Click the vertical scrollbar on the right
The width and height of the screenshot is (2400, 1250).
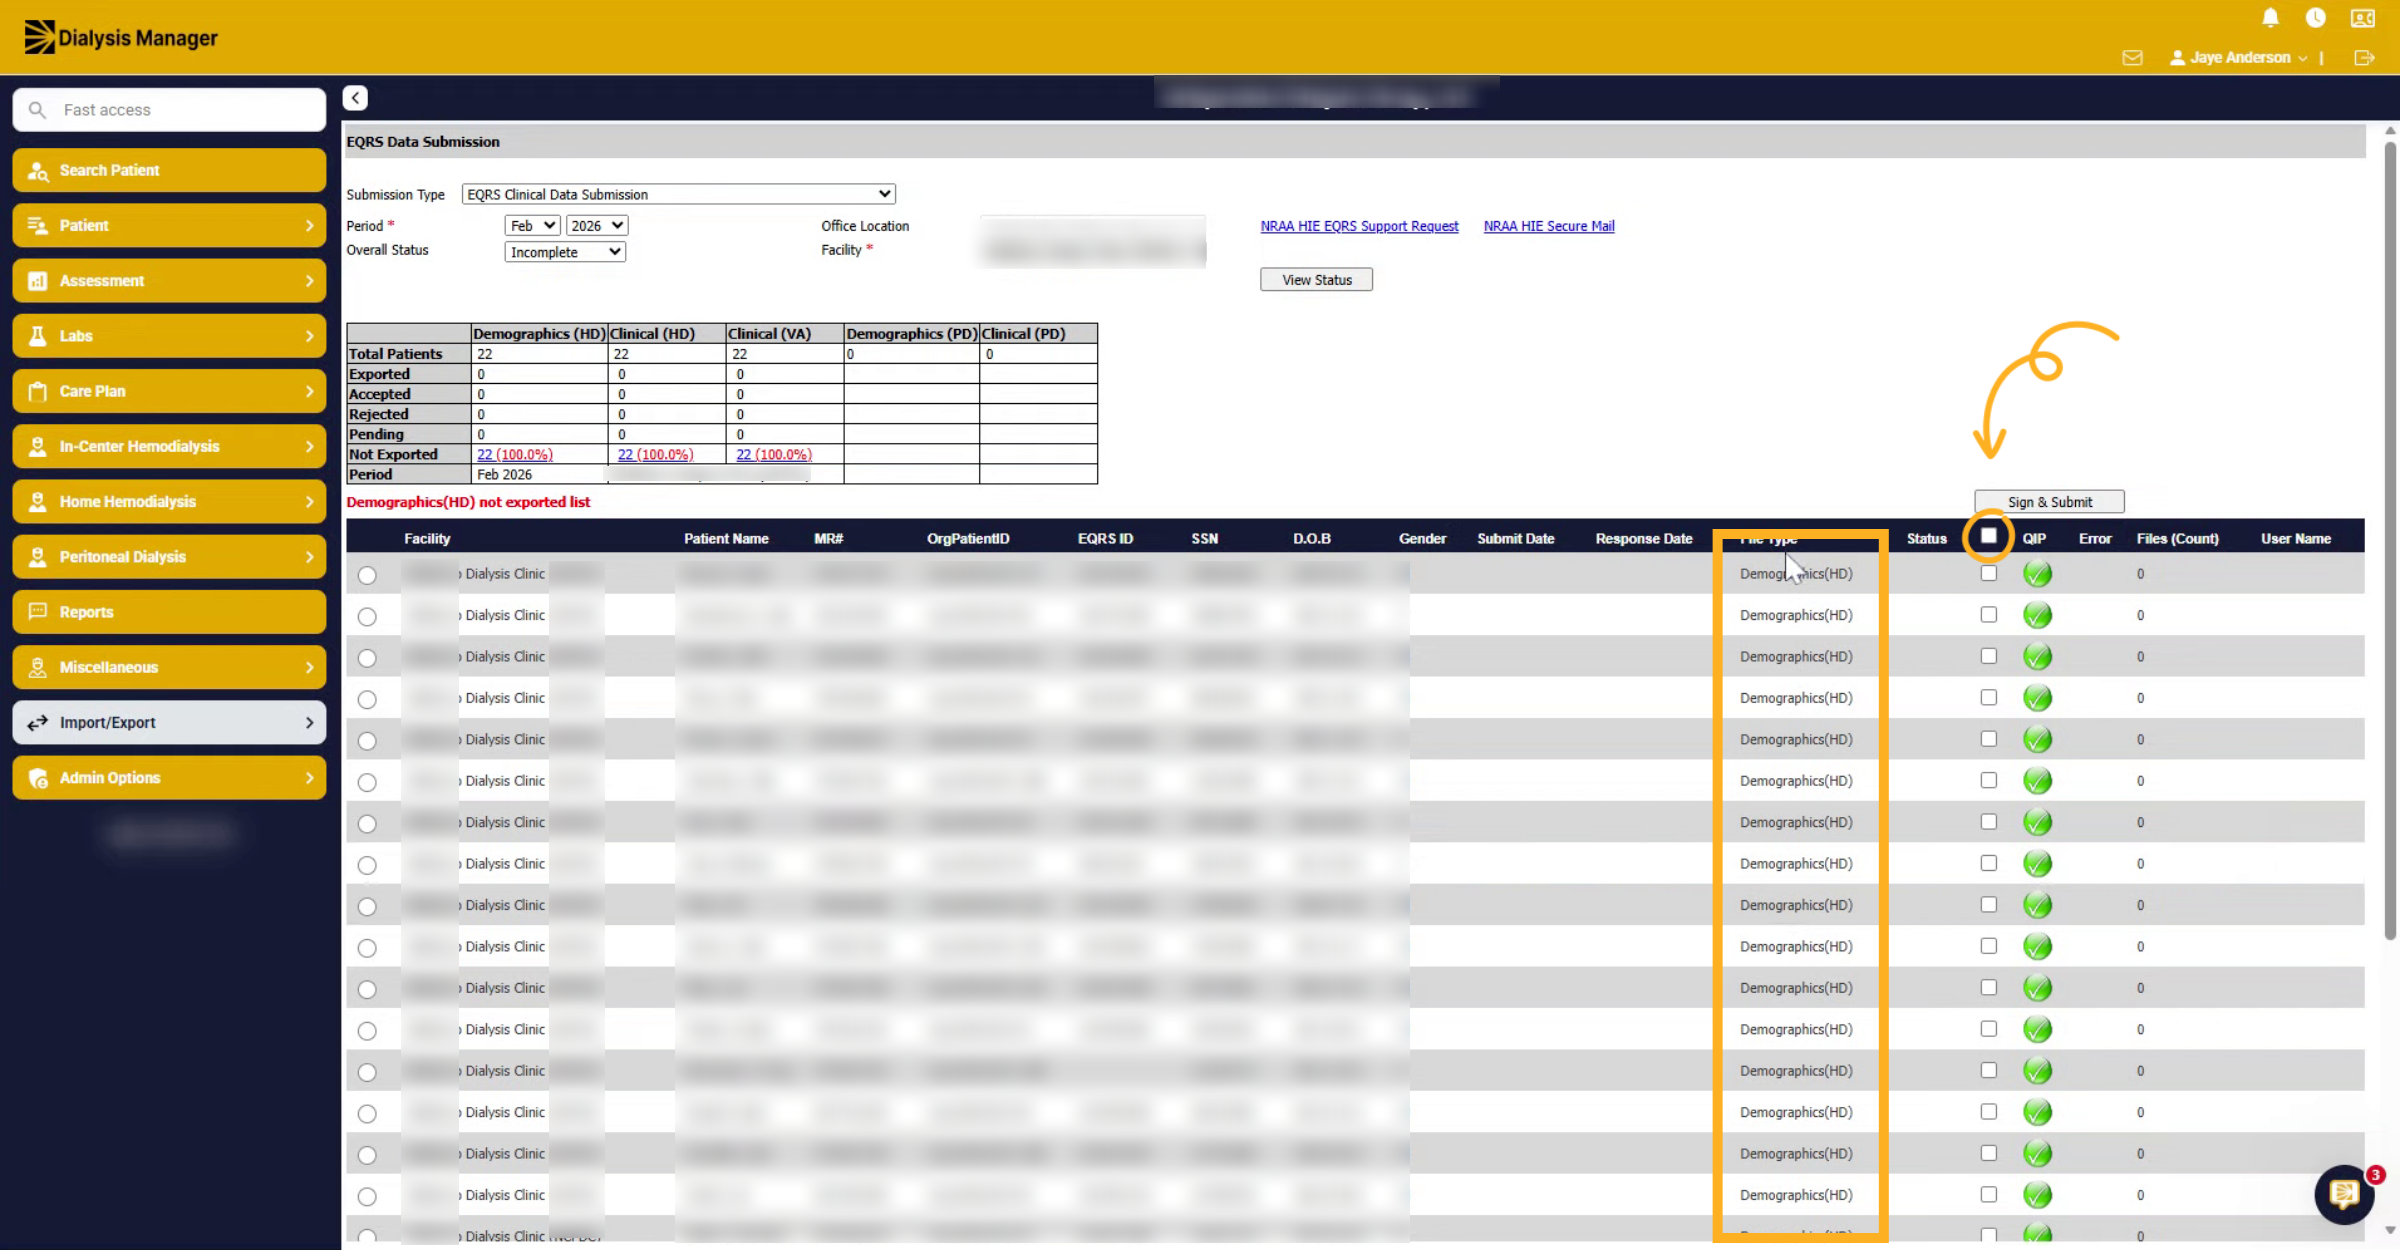coord(2390,540)
